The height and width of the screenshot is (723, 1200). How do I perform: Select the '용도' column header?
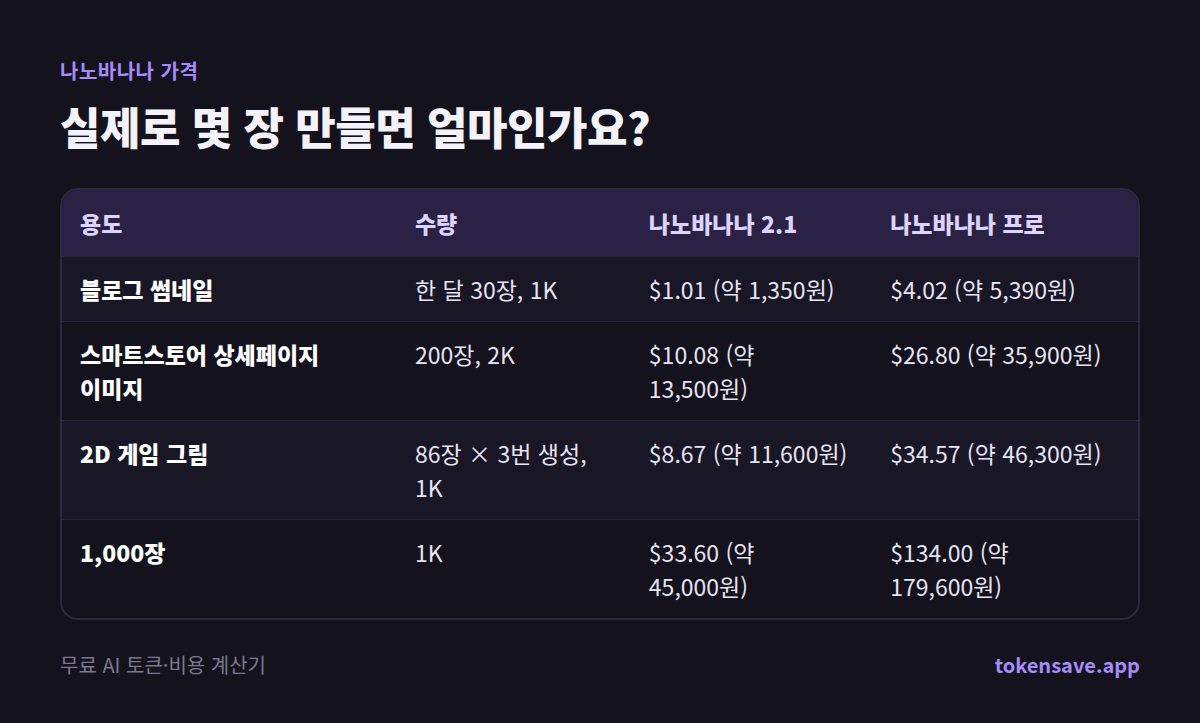pyautogui.click(x=101, y=224)
